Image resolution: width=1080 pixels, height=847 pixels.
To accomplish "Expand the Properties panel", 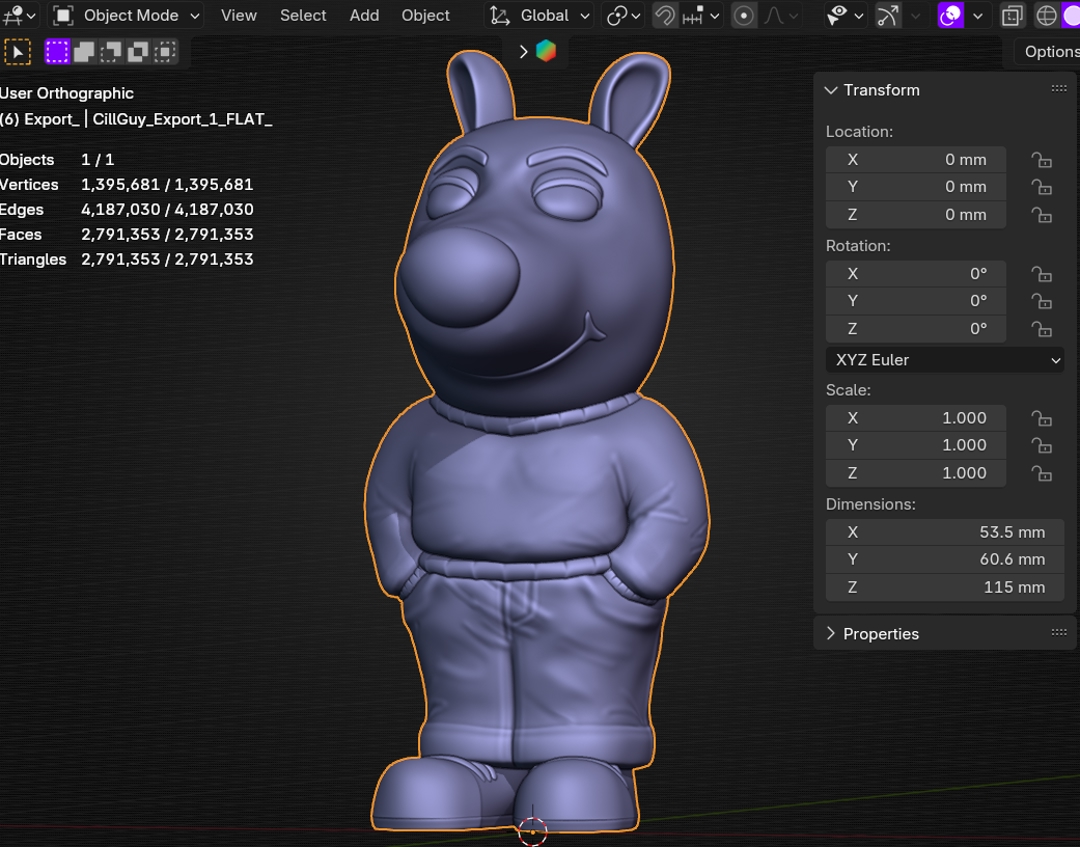I will click(x=880, y=634).
